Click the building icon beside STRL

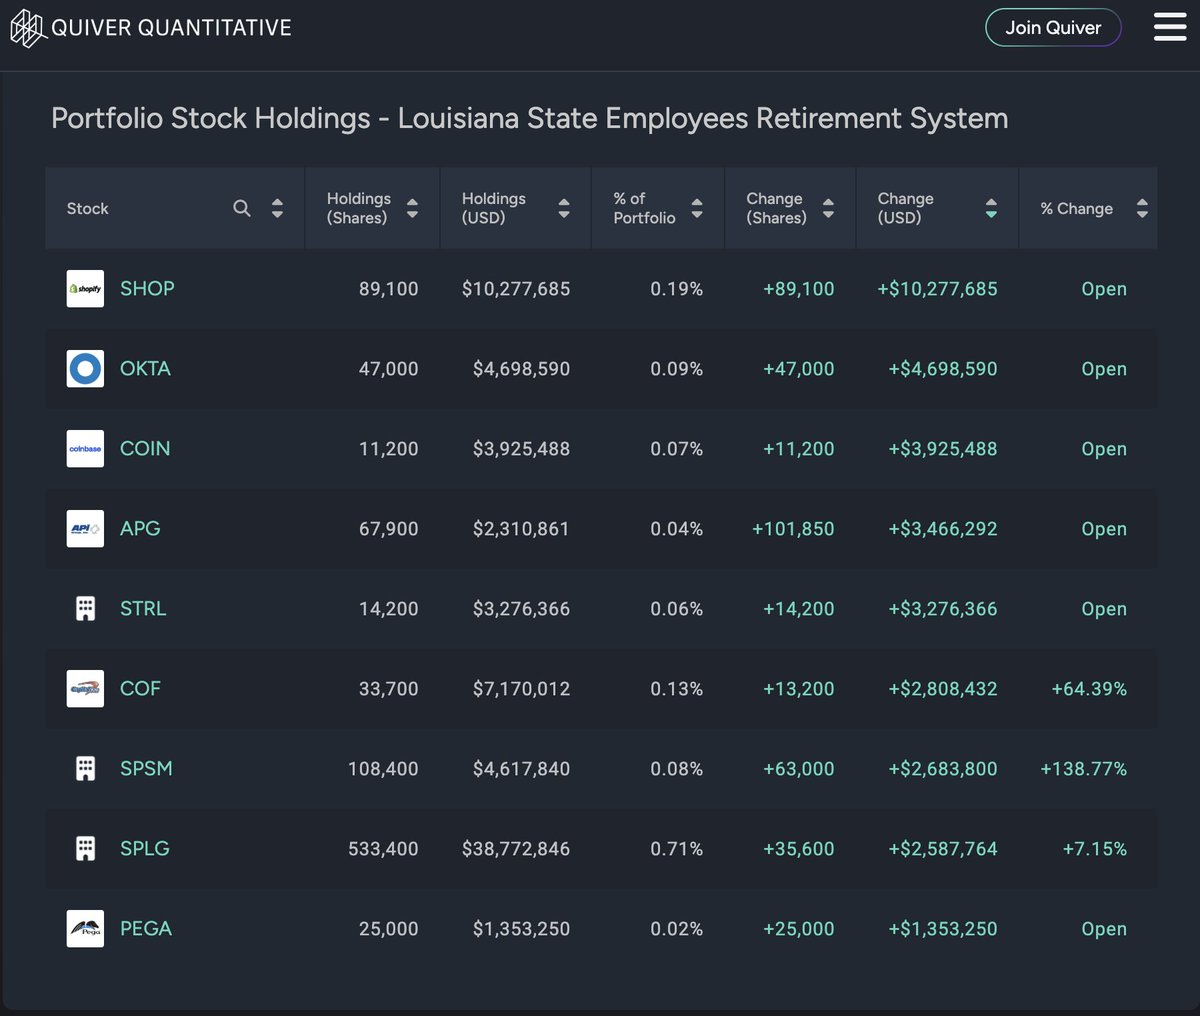(x=85, y=609)
